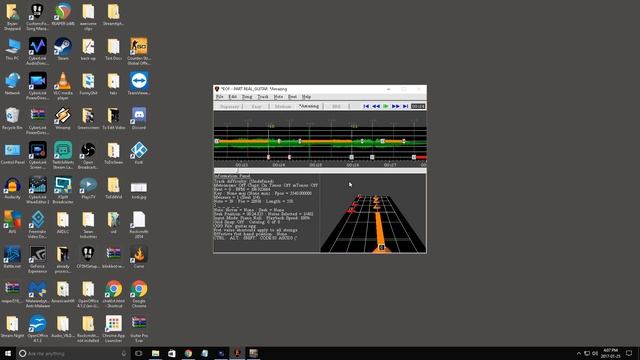Open the CustomsForge Song Manager shortcut

click(37, 17)
